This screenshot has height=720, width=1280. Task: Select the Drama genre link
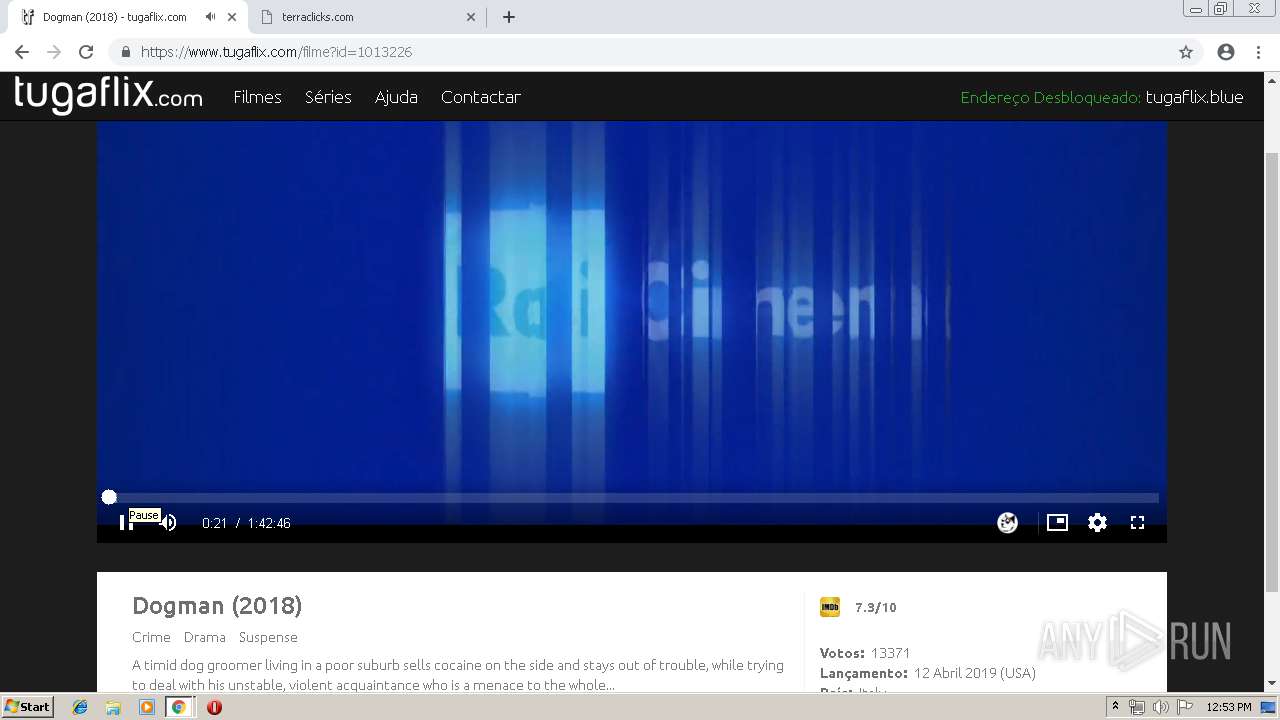(204, 637)
